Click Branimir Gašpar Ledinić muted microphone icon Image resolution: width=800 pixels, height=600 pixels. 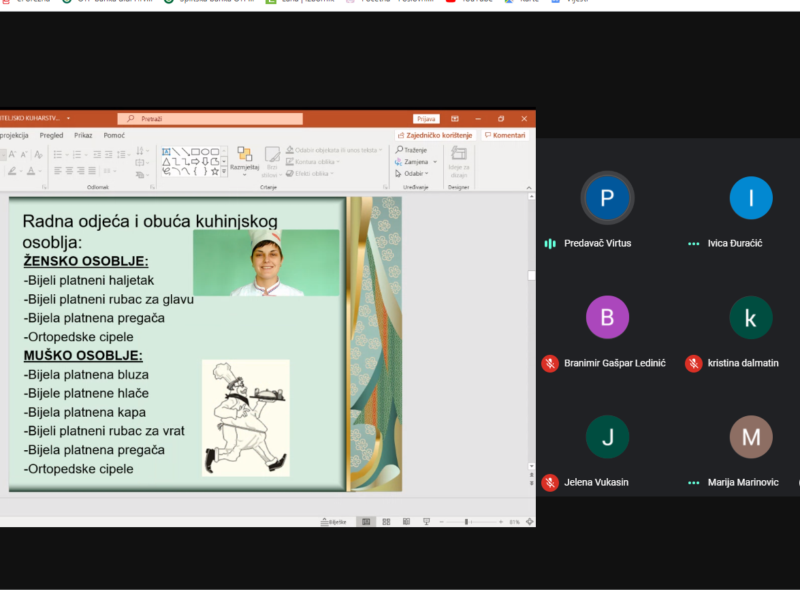pos(550,363)
